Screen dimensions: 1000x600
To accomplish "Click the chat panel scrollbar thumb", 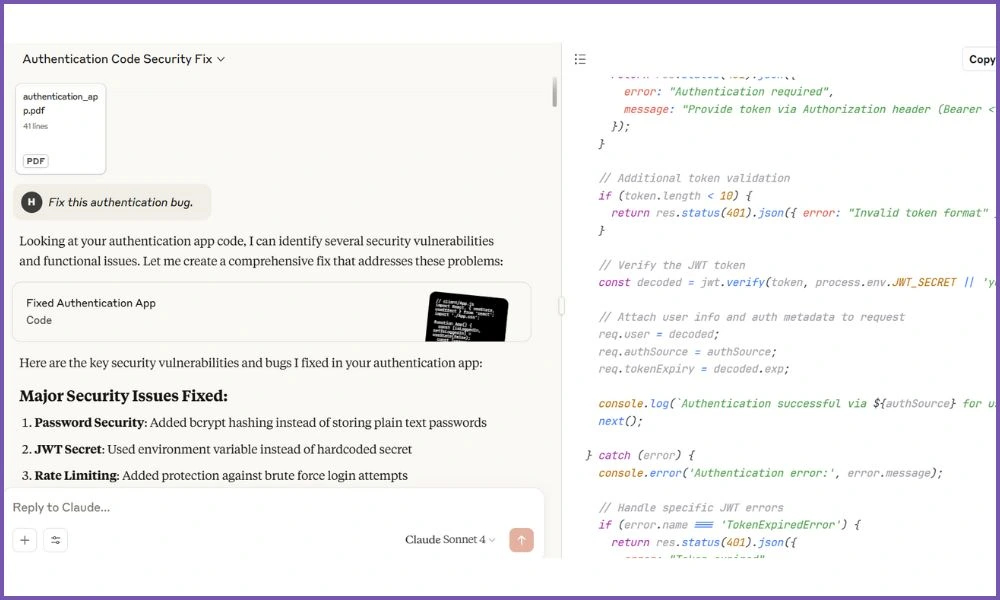I will tap(554, 92).
